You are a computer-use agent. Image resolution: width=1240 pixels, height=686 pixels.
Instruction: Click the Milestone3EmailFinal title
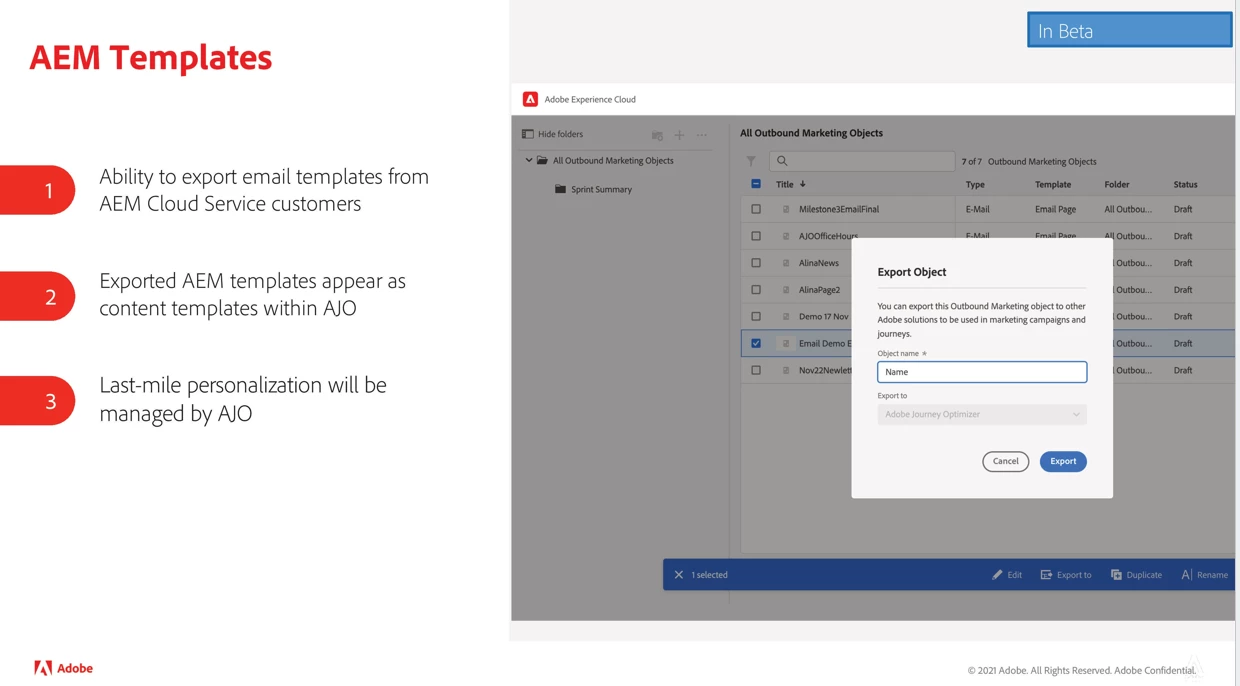tap(839, 209)
